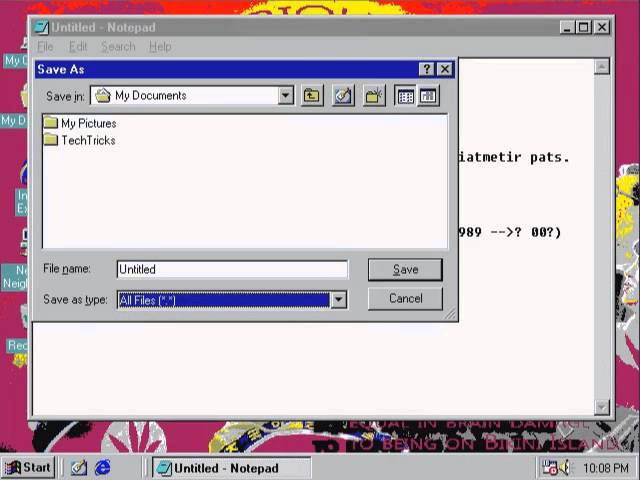Click the text 'iatmetir pats.' in Notepad

(514, 157)
